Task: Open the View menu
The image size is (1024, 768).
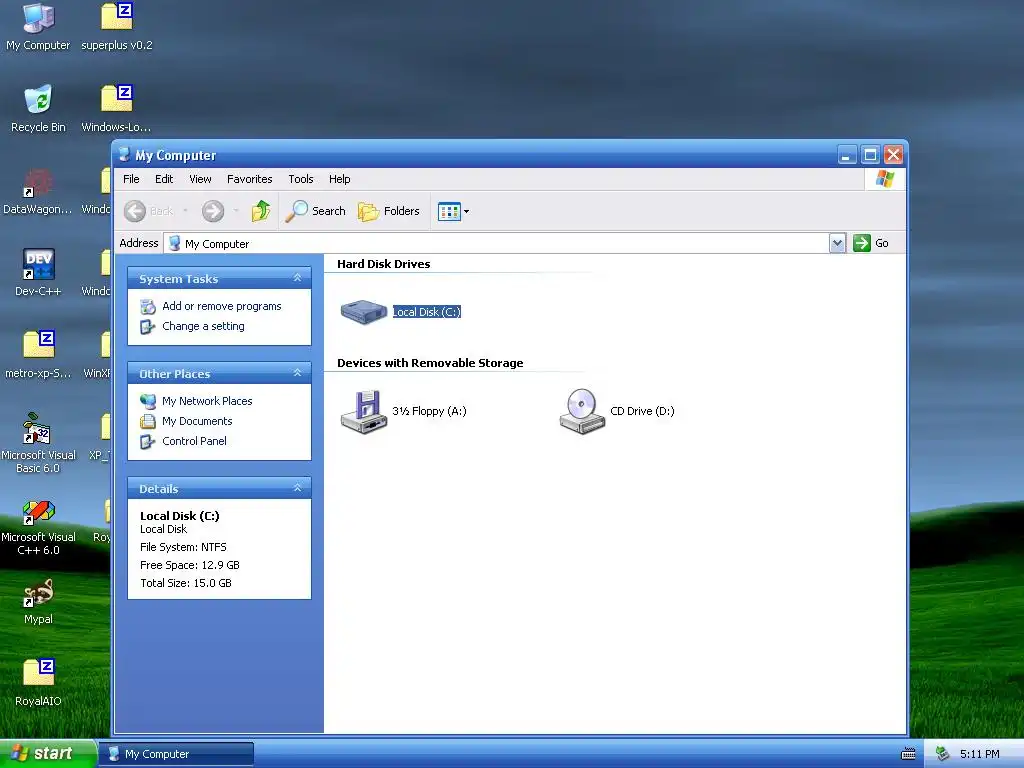Action: (200, 179)
